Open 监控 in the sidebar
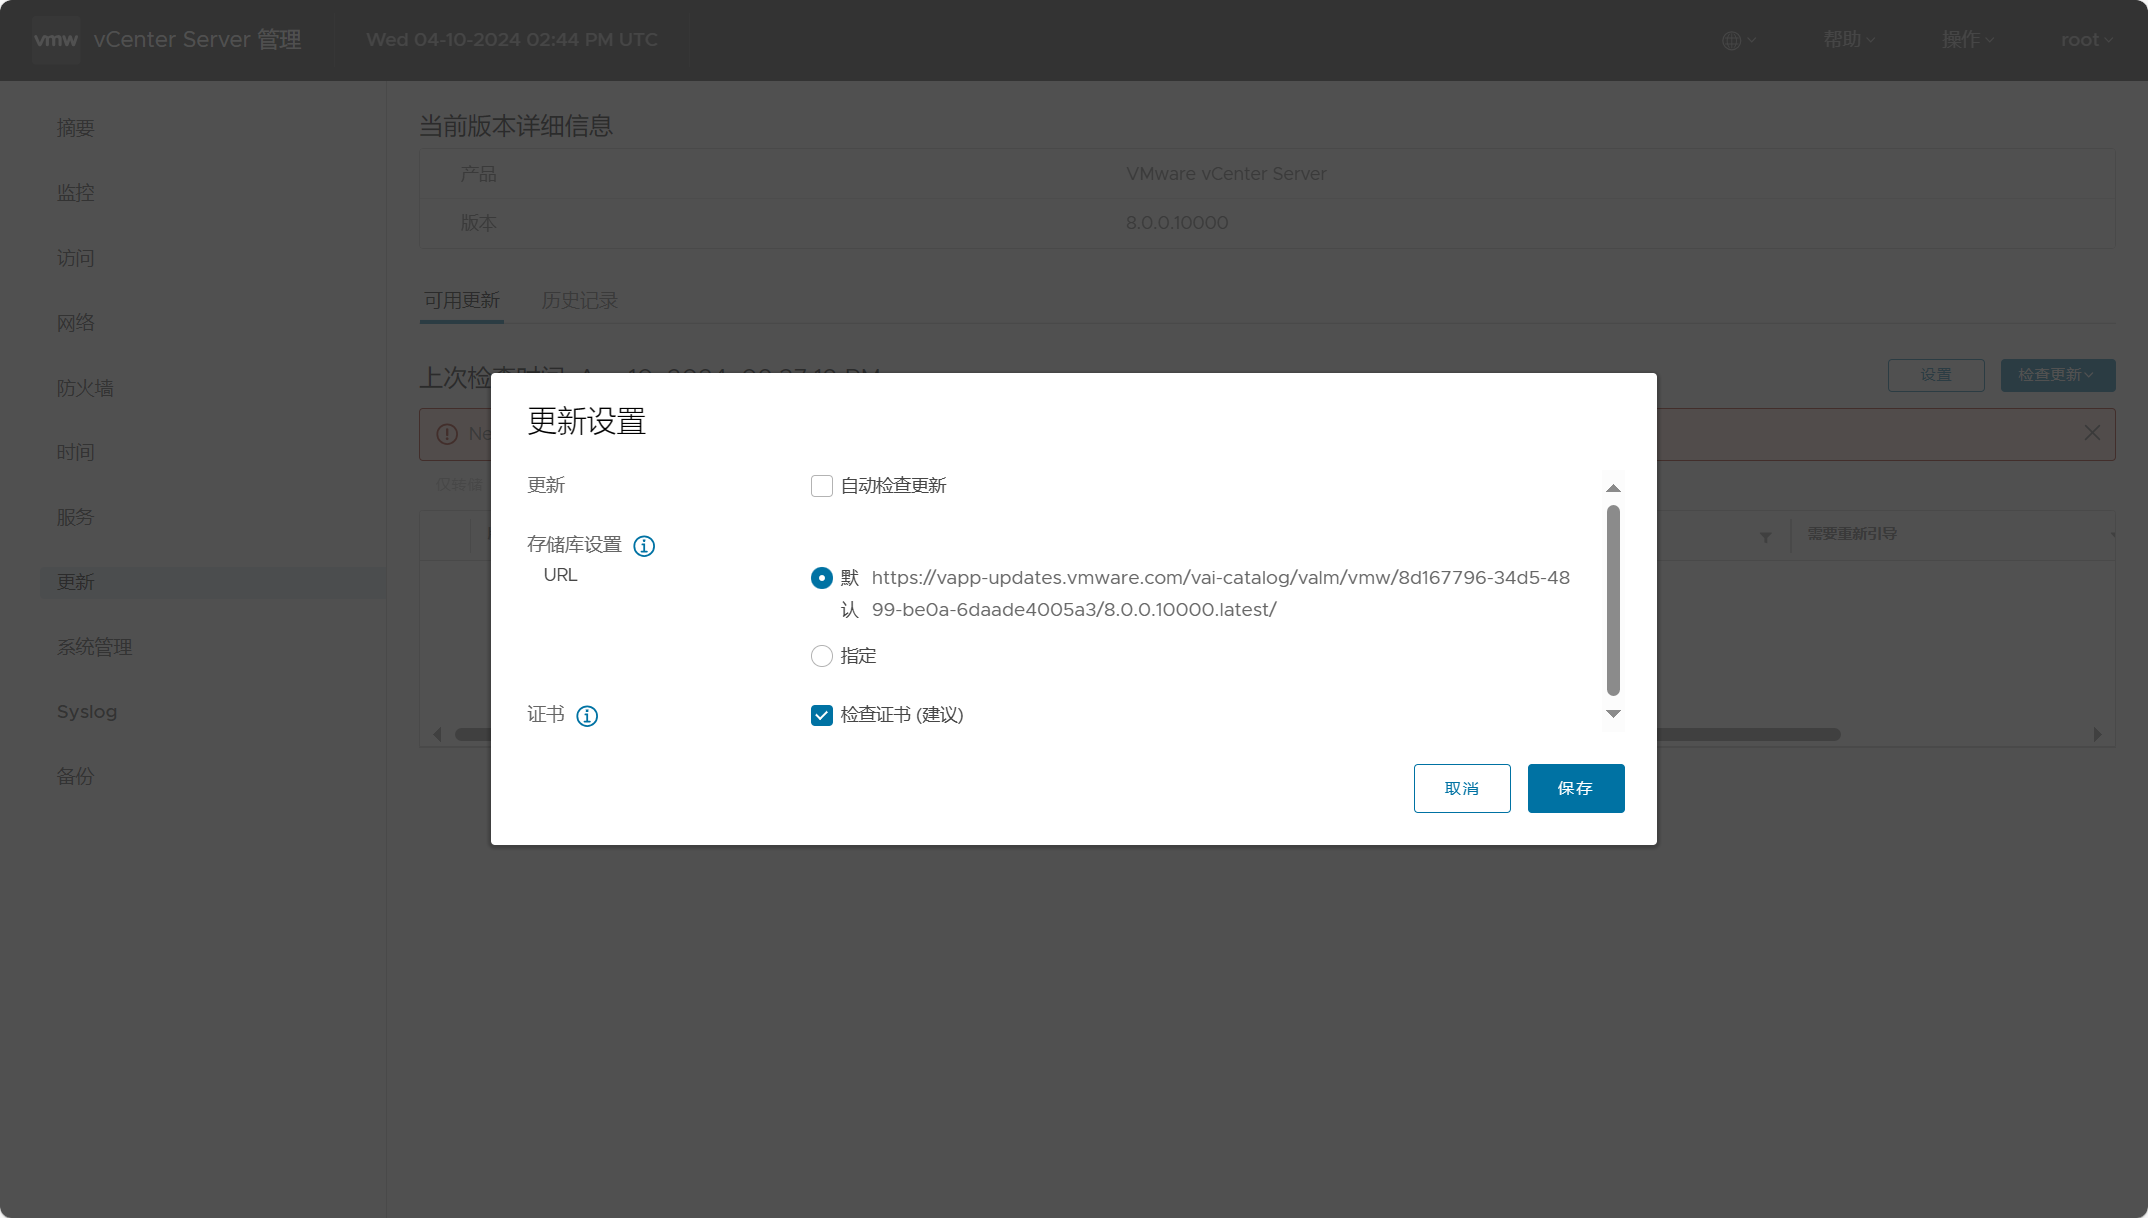This screenshot has height=1218, width=2148. tap(76, 193)
